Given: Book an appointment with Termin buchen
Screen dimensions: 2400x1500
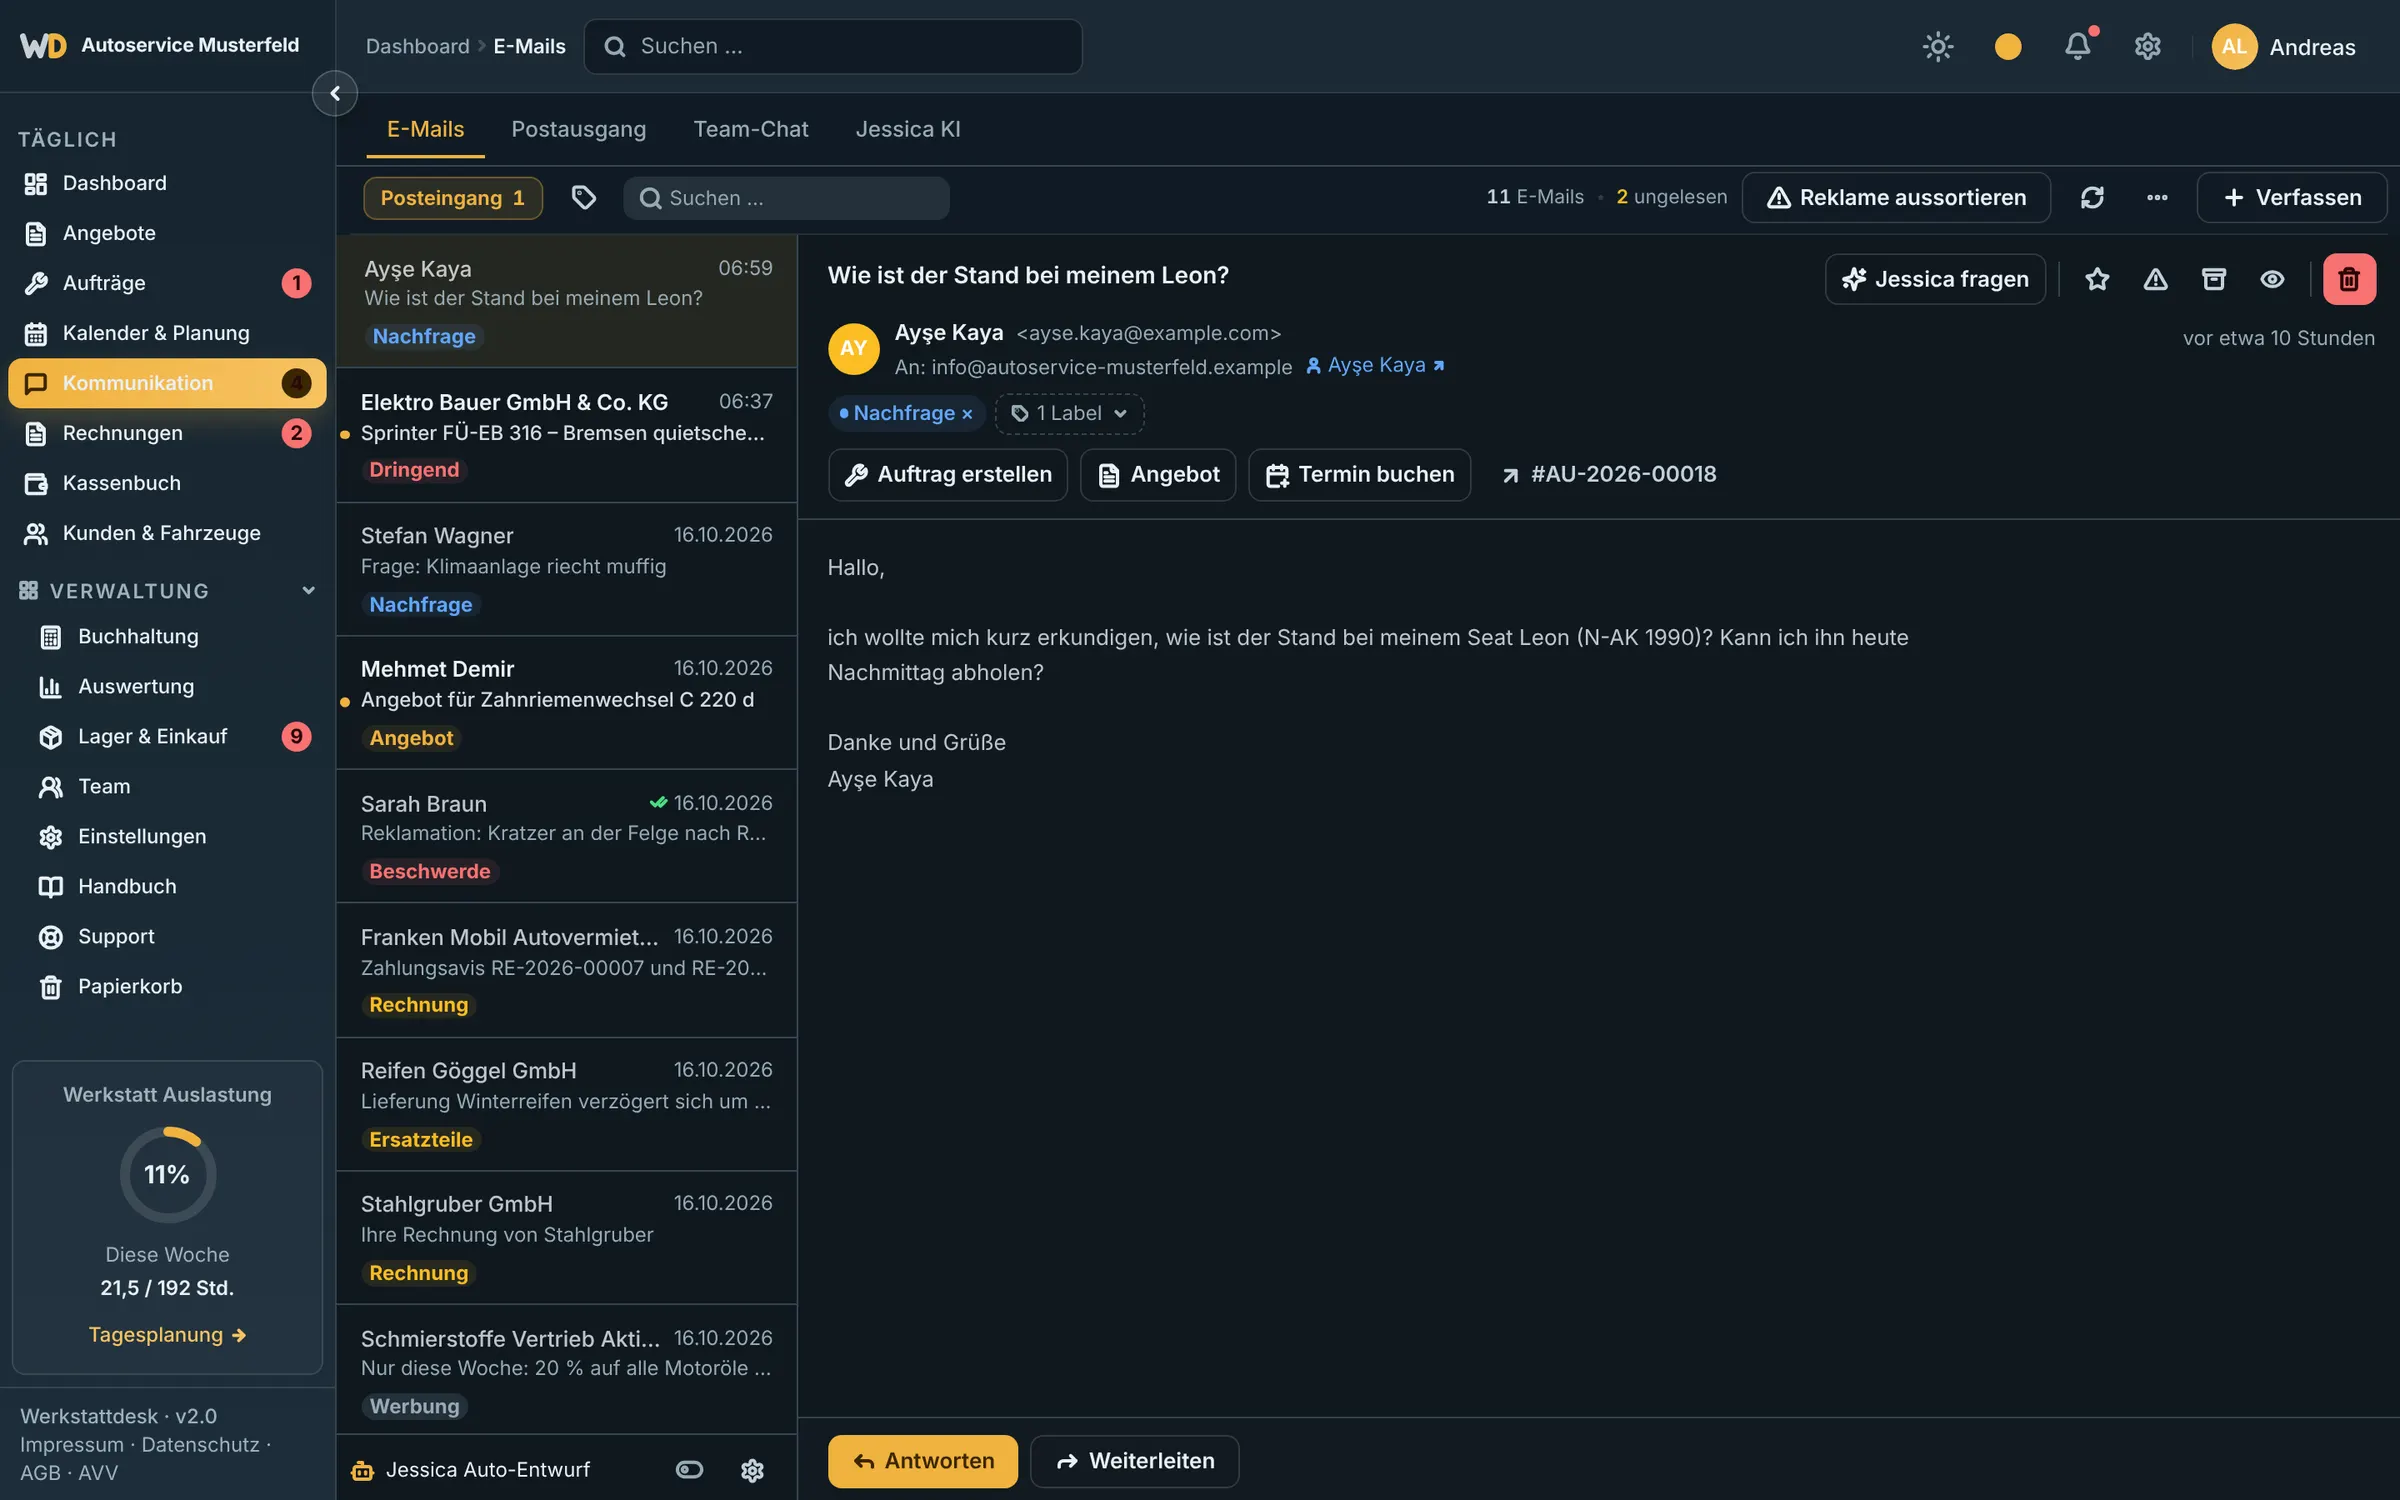Looking at the screenshot, I should [x=1359, y=474].
